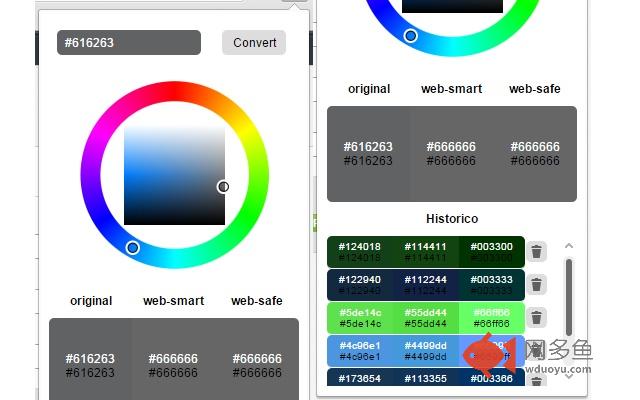Select original #616263 swatch in right panel
The height and width of the screenshot is (400, 640).
coord(368,154)
